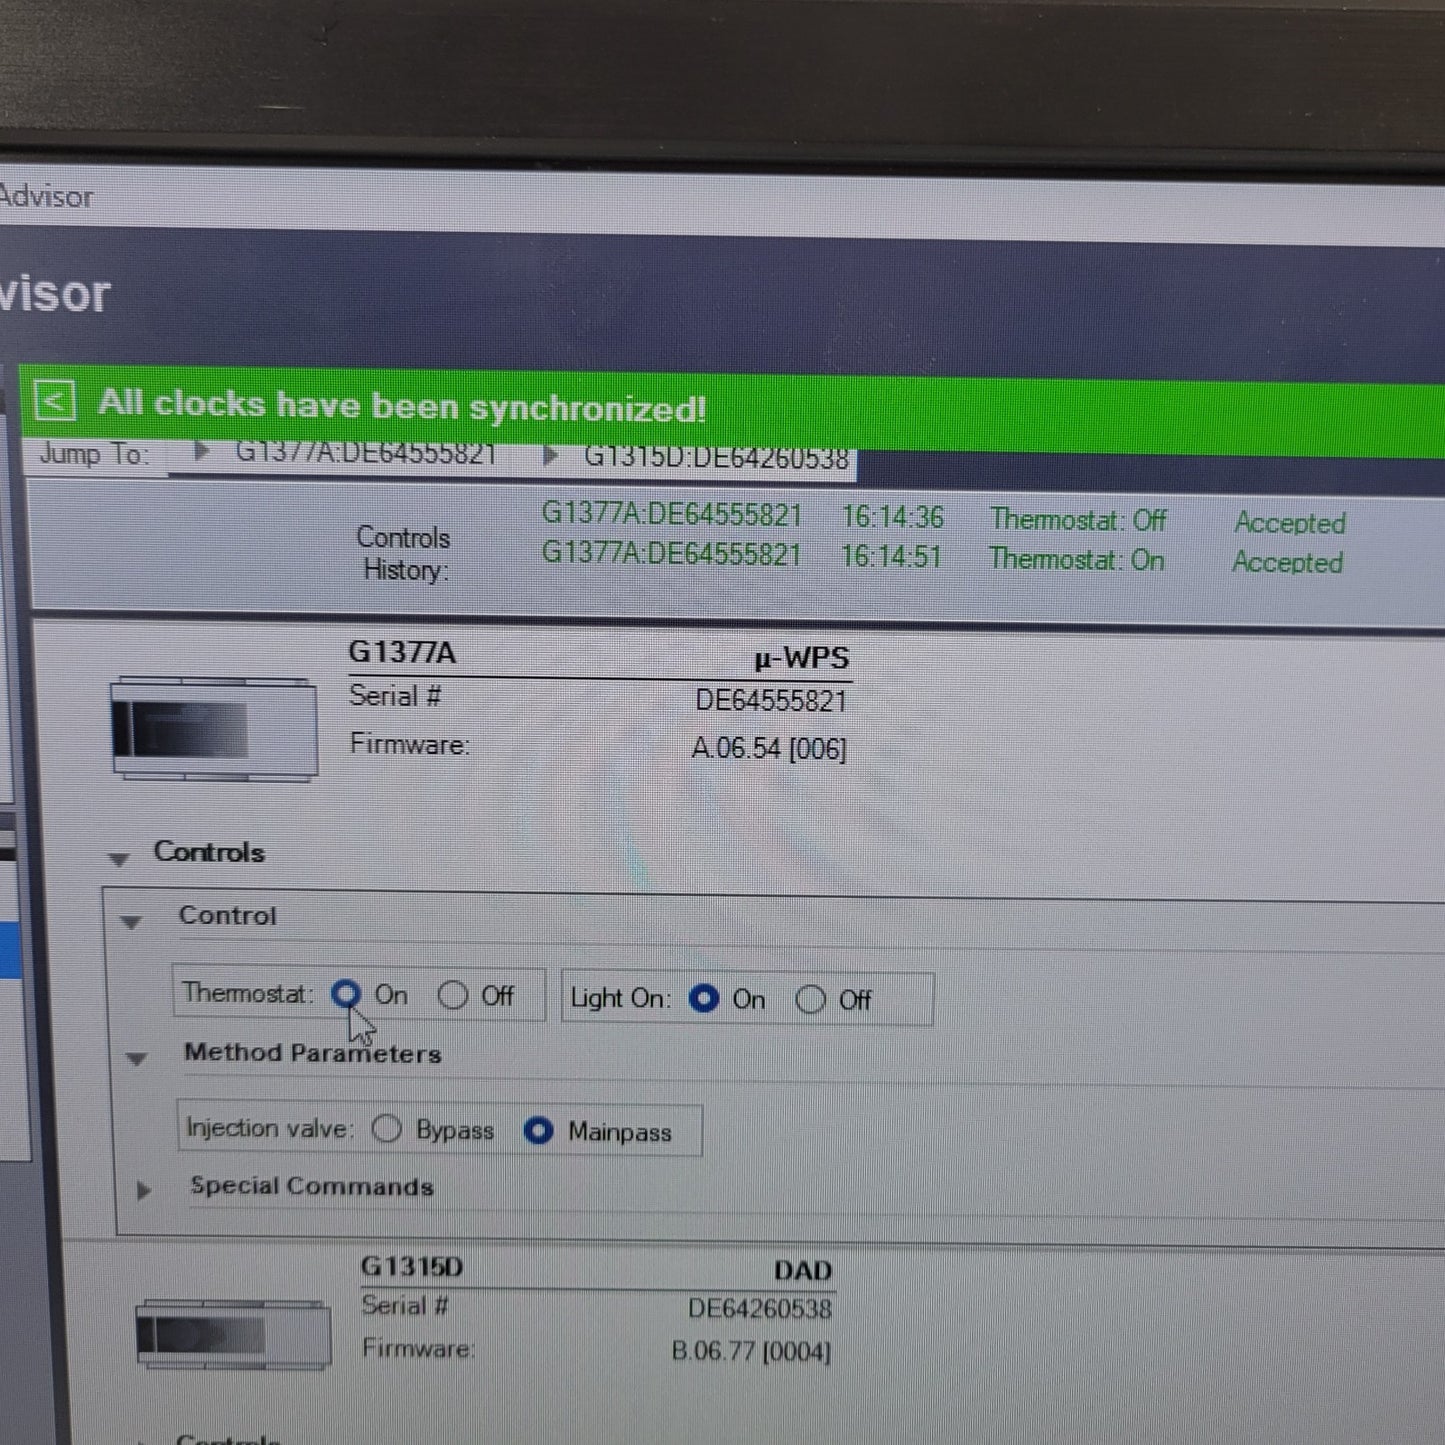Expand the Special Commands subsection

(144, 1190)
